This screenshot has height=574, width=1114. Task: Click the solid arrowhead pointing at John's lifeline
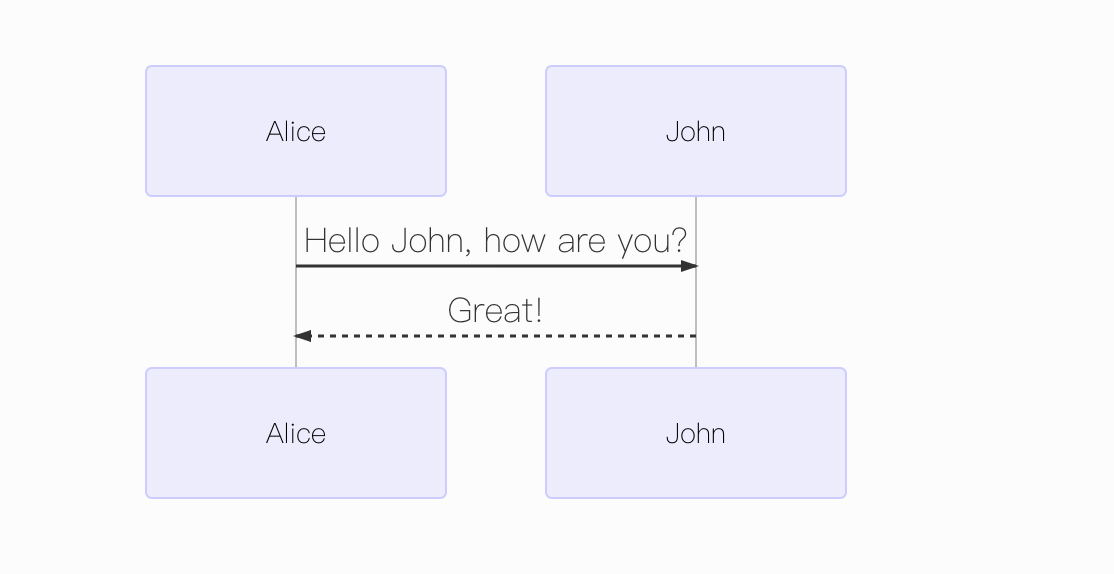689,266
